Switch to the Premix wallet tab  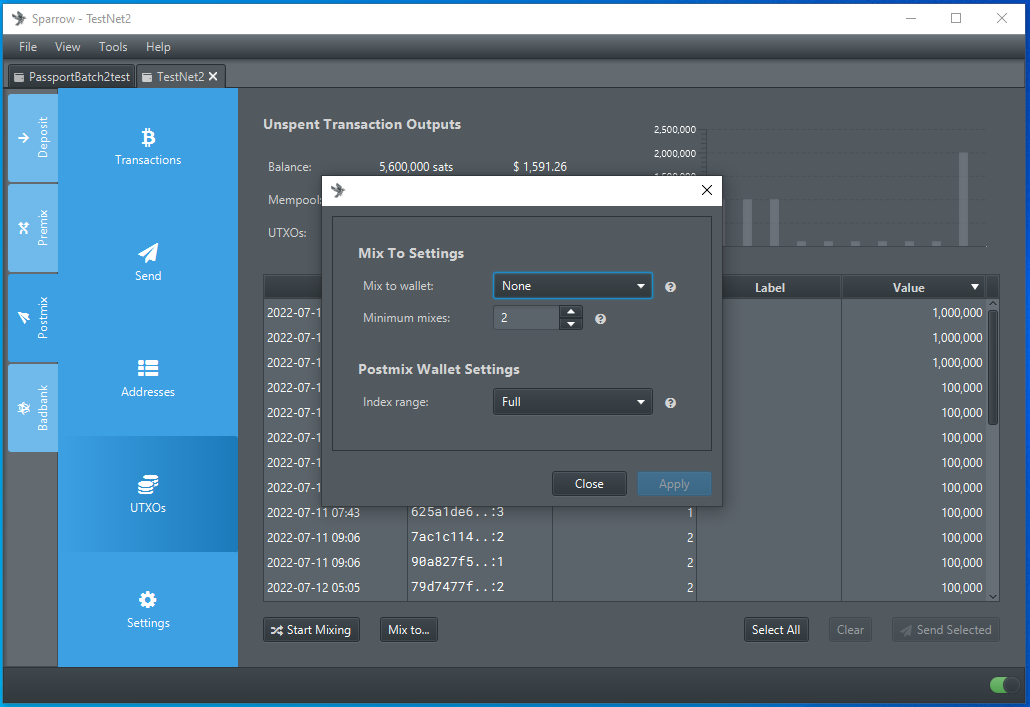pos(33,228)
